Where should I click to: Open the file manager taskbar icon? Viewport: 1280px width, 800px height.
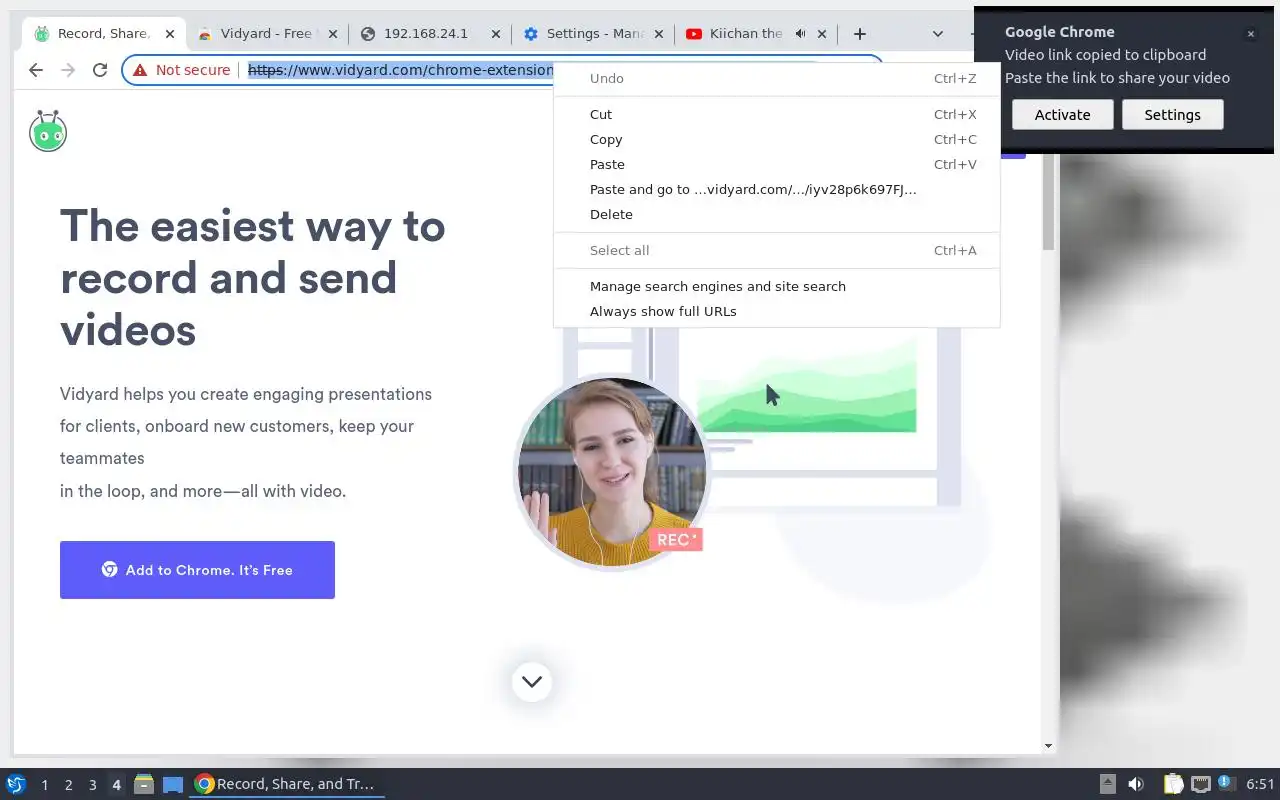click(144, 785)
